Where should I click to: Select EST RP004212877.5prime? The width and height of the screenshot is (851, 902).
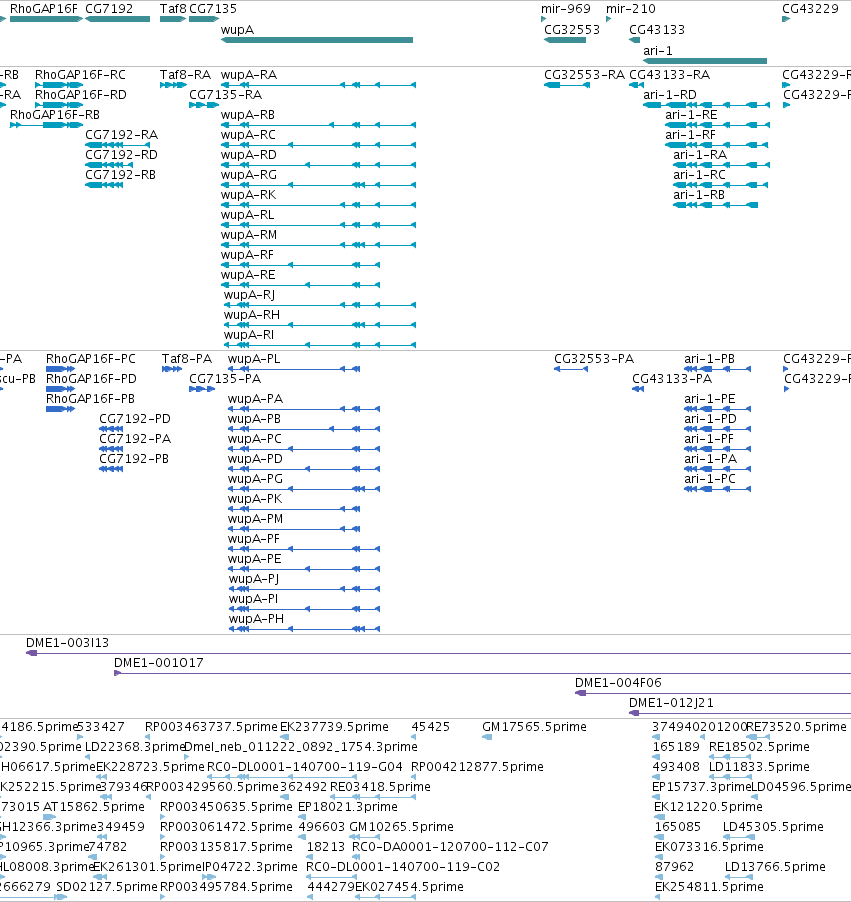point(478,767)
